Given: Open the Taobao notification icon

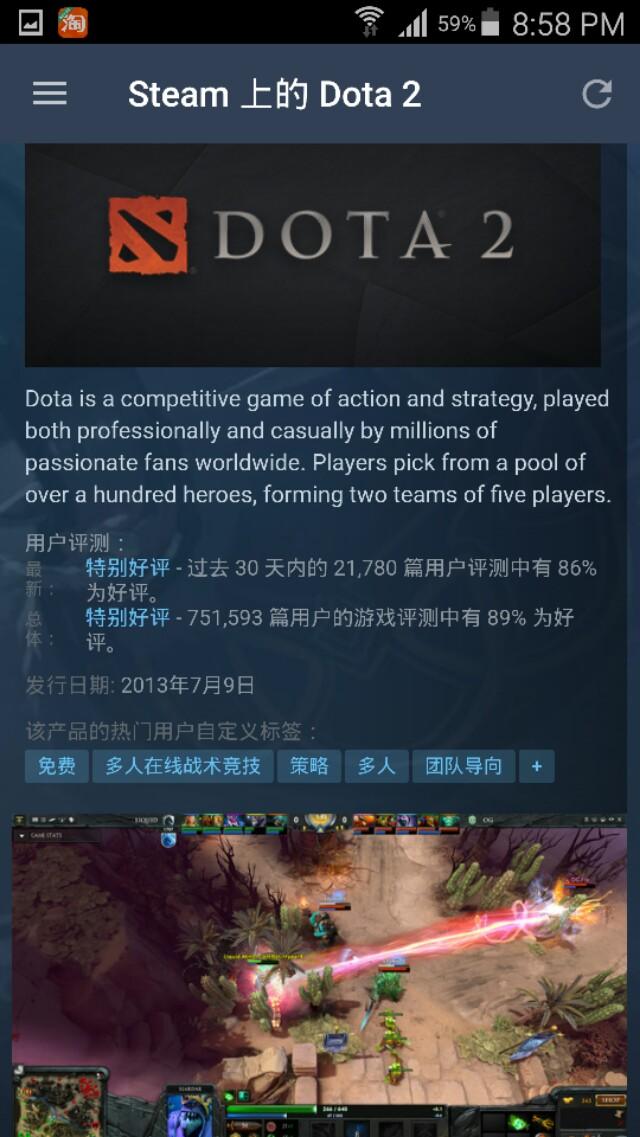Looking at the screenshot, I should pos(73,22).
